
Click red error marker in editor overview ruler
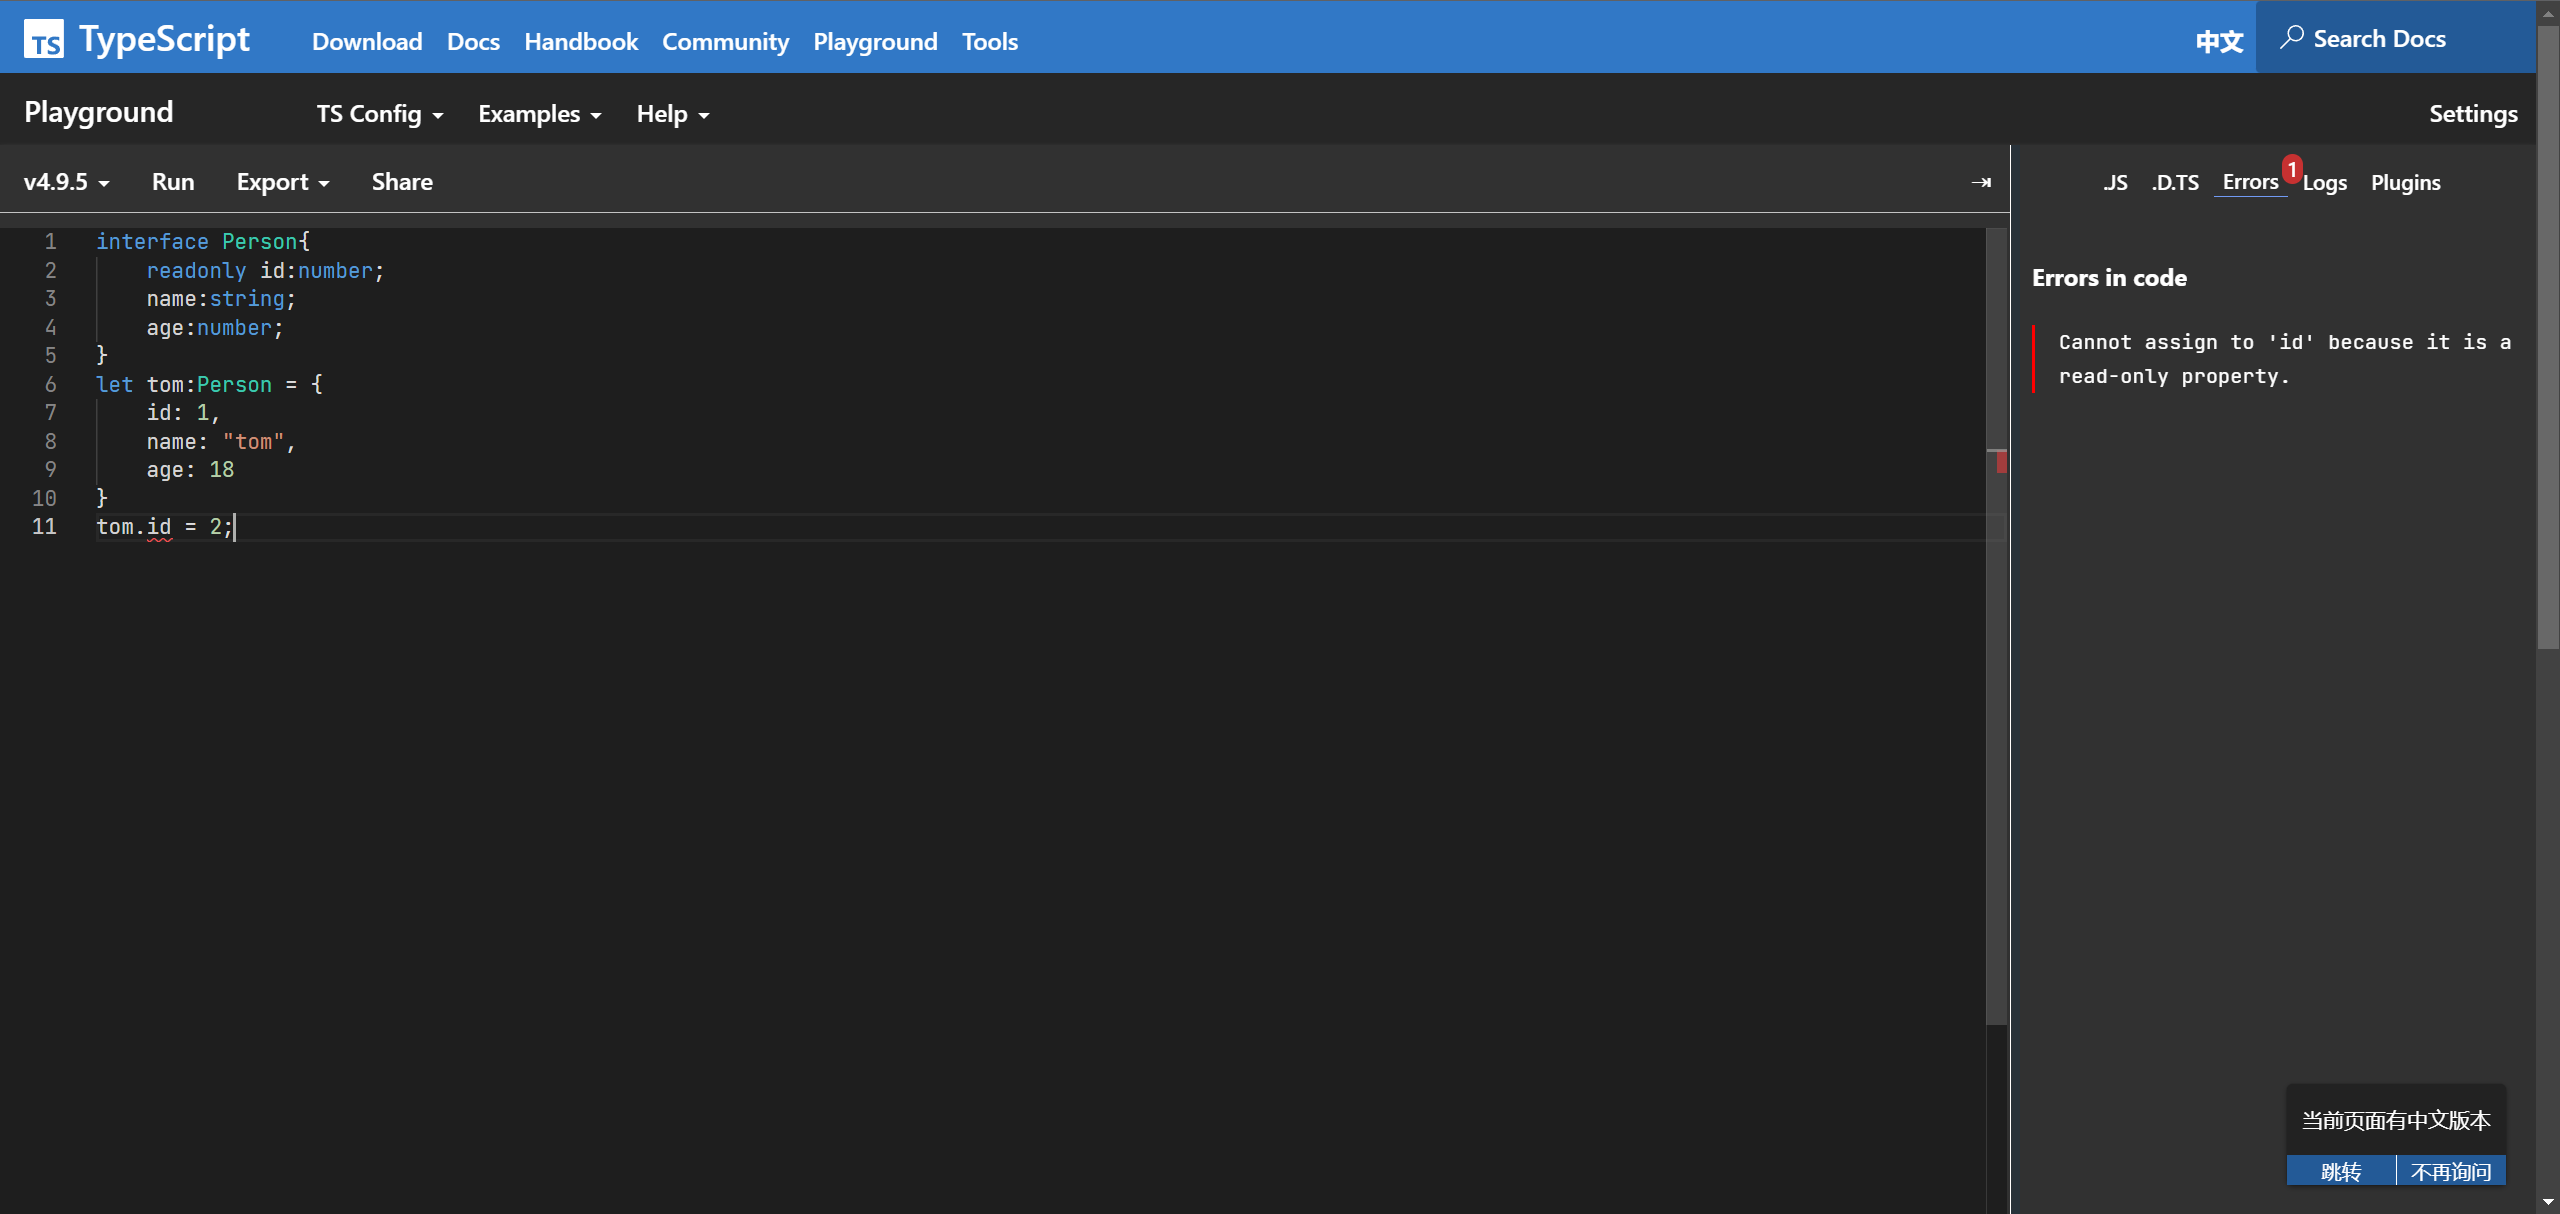[2001, 462]
